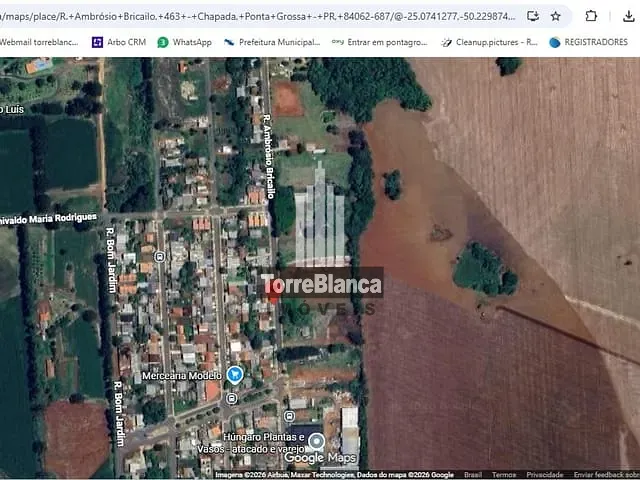Screen dimensions: 640x480
Task: Click the Arbo CRM bookmark favicon
Action: (x=97, y=42)
